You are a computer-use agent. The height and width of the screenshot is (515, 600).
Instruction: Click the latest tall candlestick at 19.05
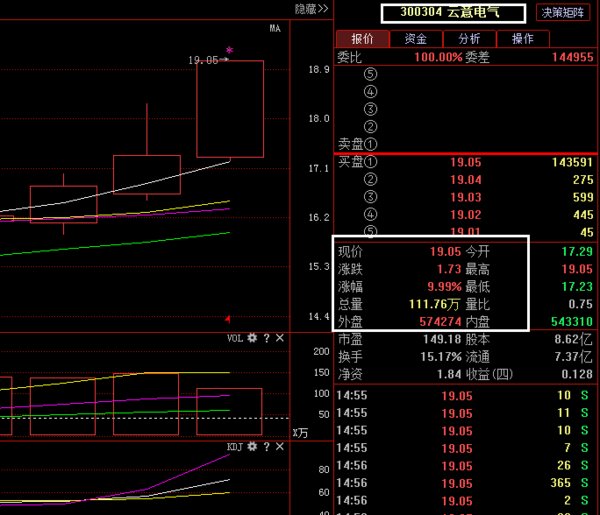(x=230, y=109)
